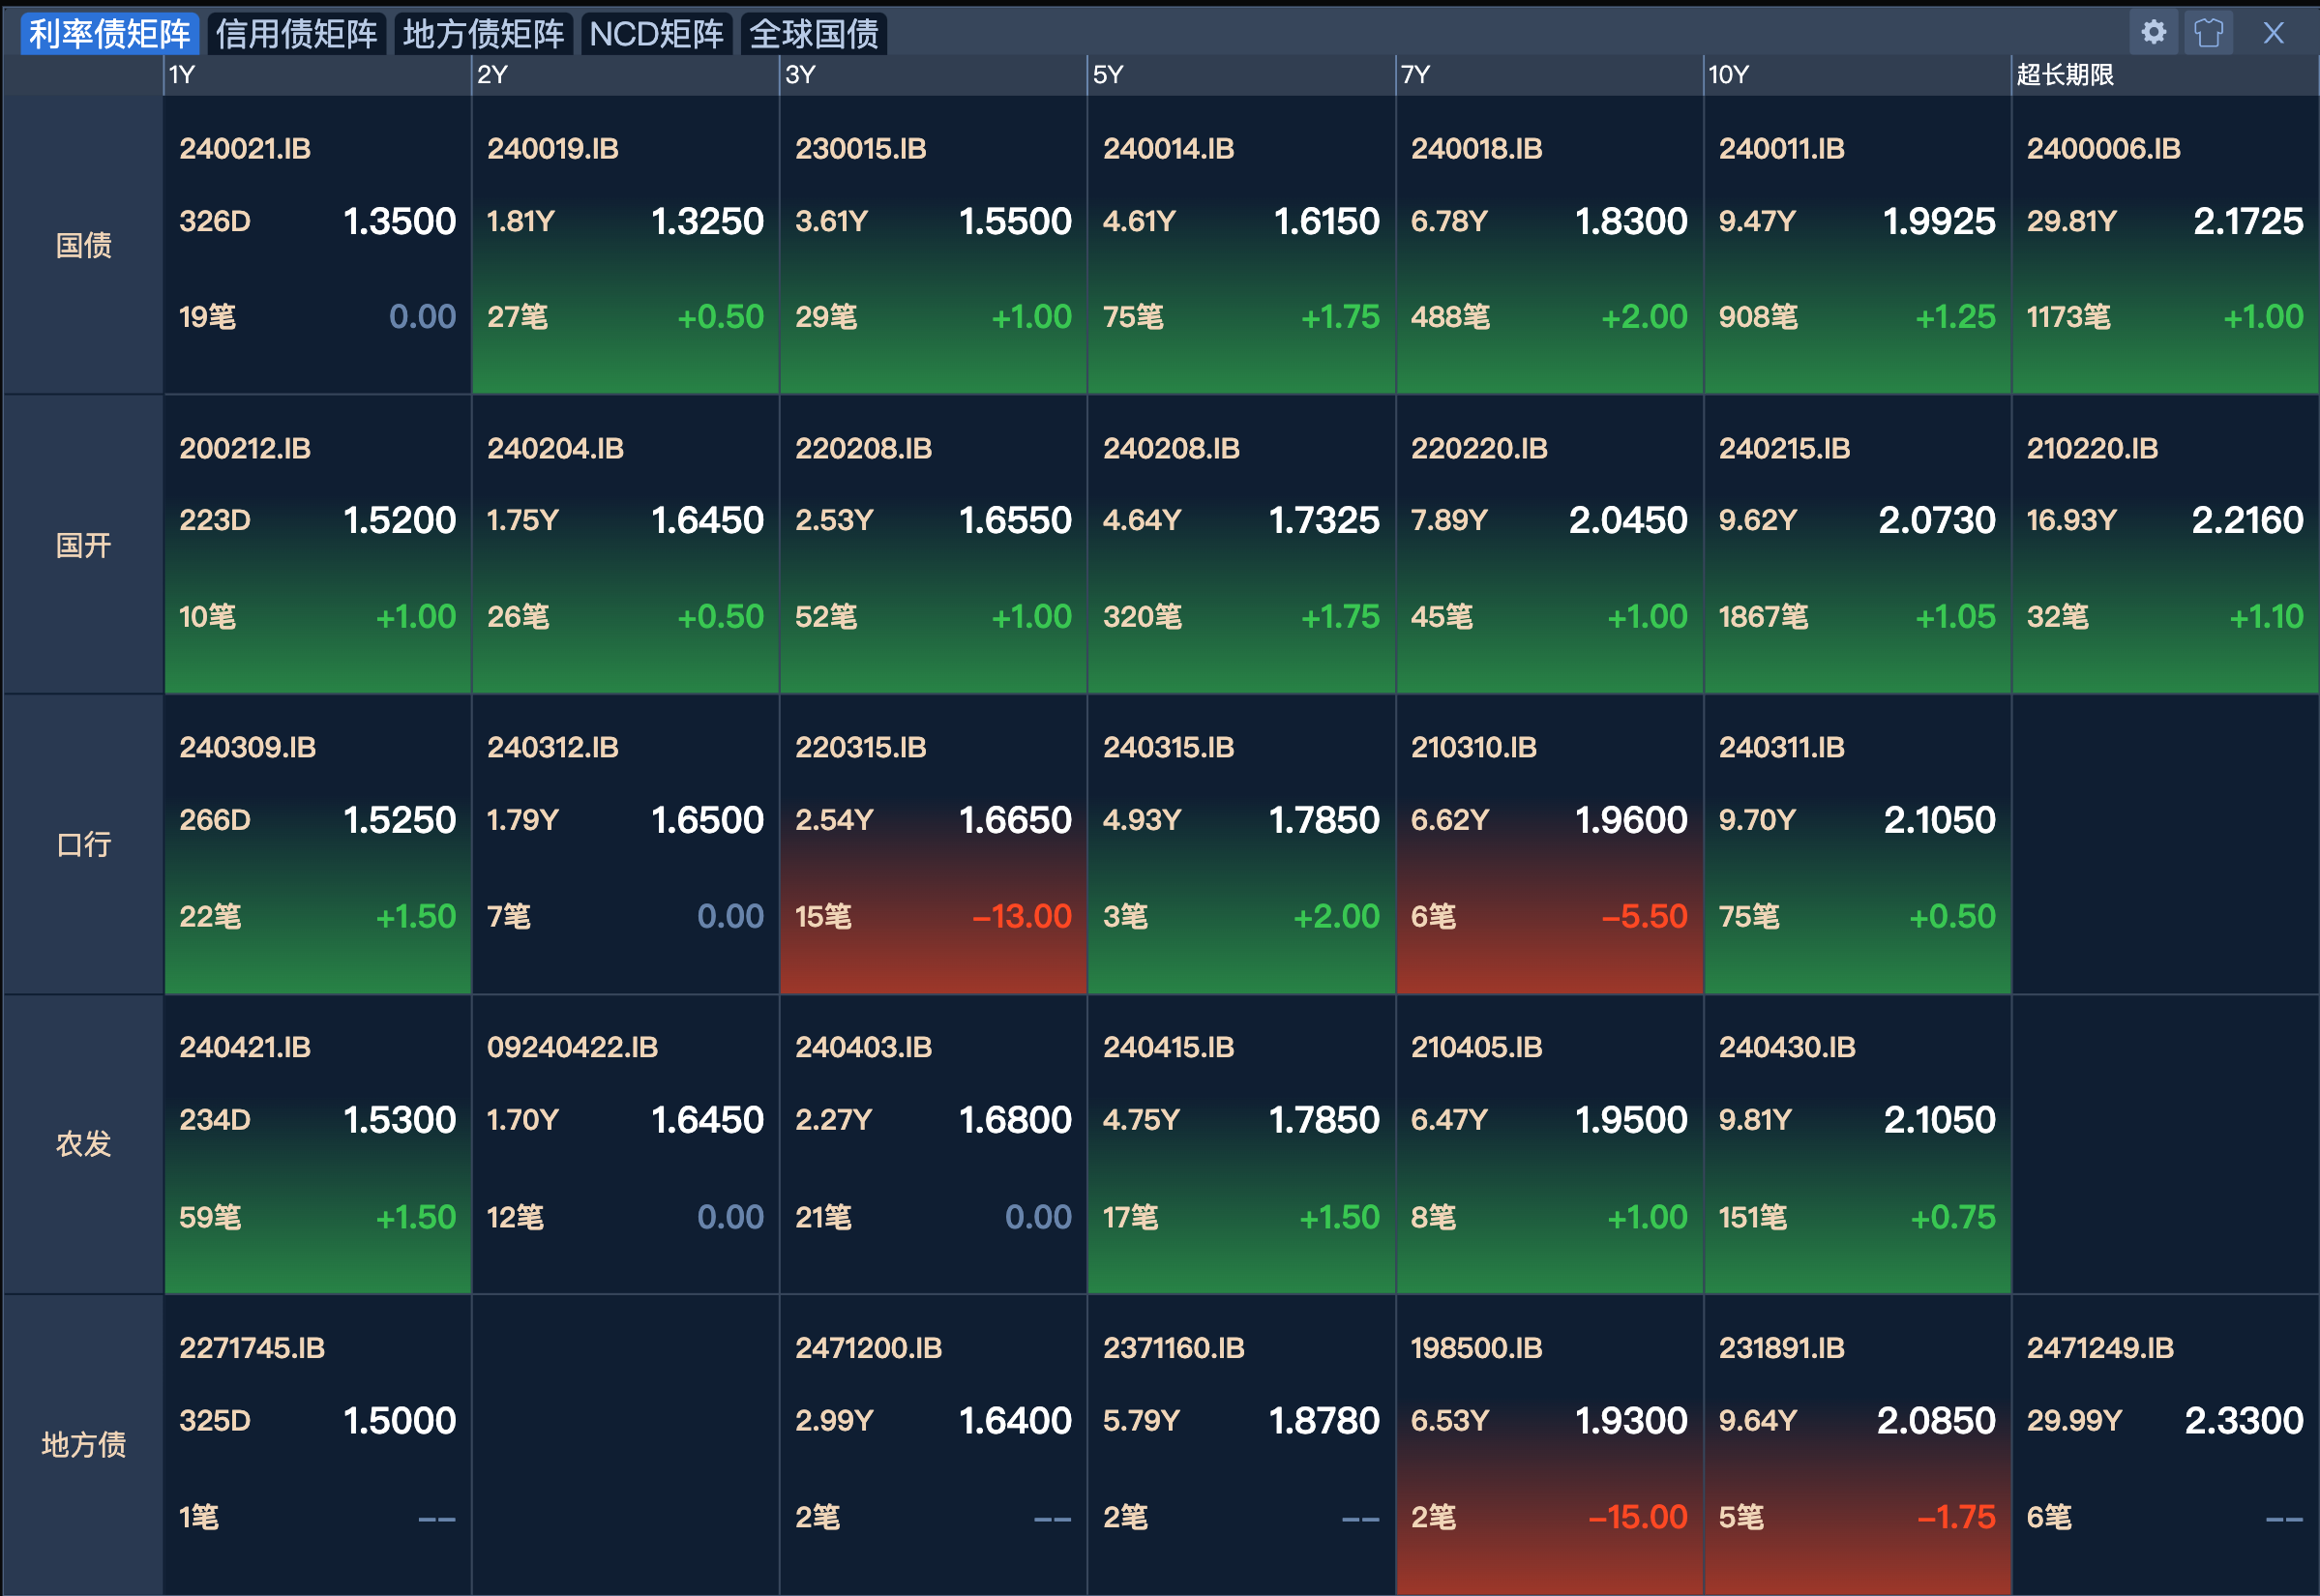
Task: Select the 利率债矩阵 tab
Action: (109, 34)
